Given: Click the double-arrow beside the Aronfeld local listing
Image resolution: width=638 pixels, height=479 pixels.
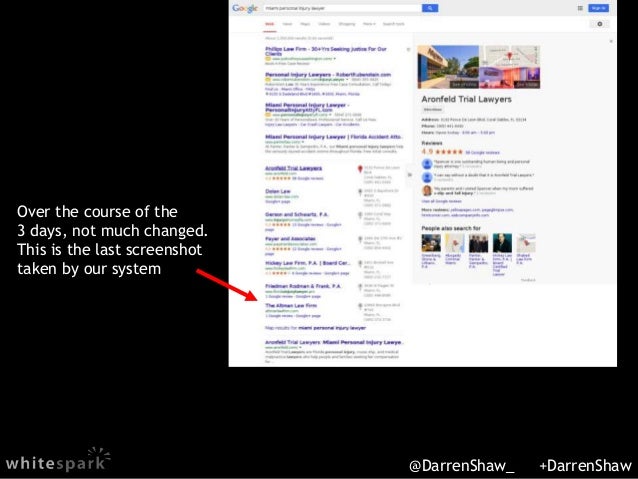Looking at the screenshot, I should pyautogui.click(x=409, y=175).
